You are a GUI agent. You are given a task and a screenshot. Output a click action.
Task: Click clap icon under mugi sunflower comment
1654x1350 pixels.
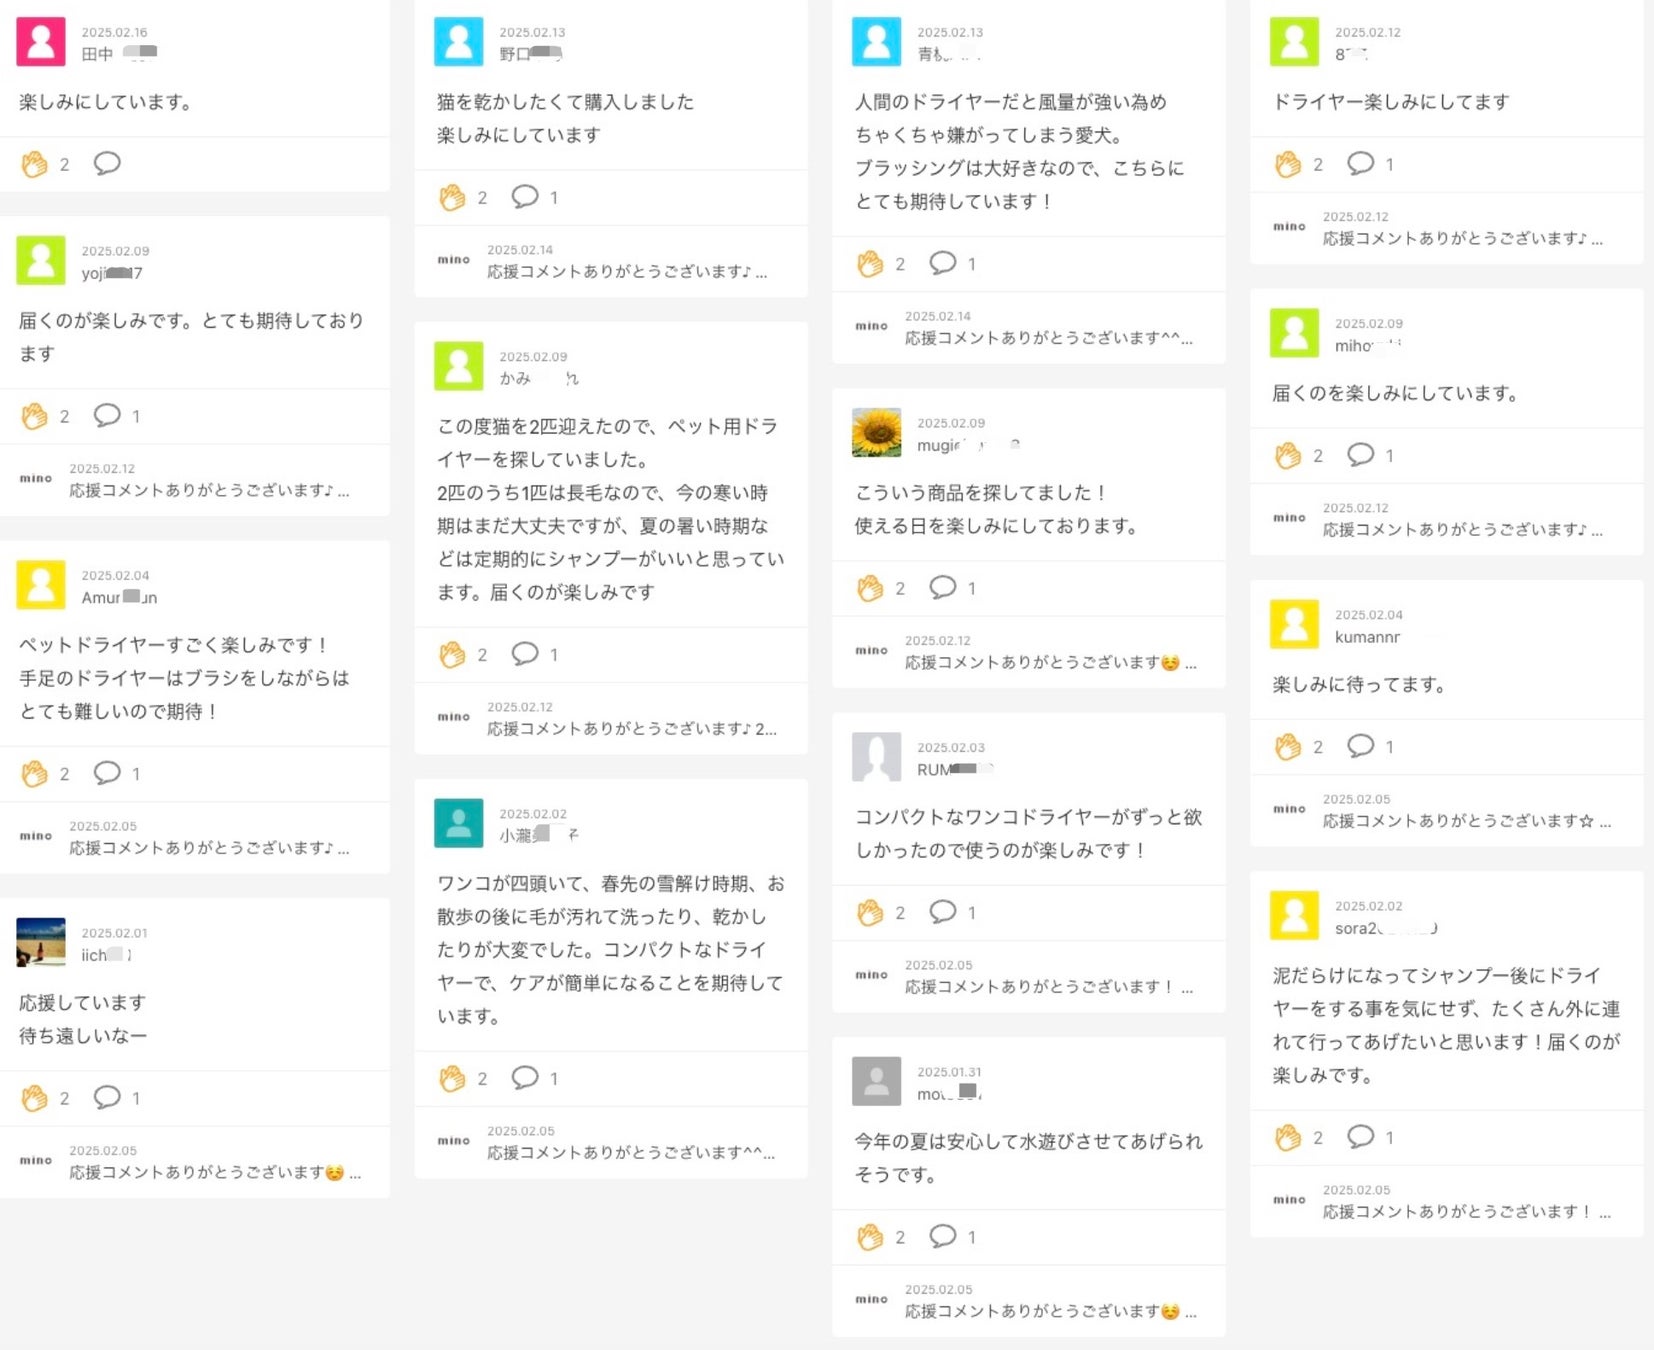pyautogui.click(x=870, y=588)
